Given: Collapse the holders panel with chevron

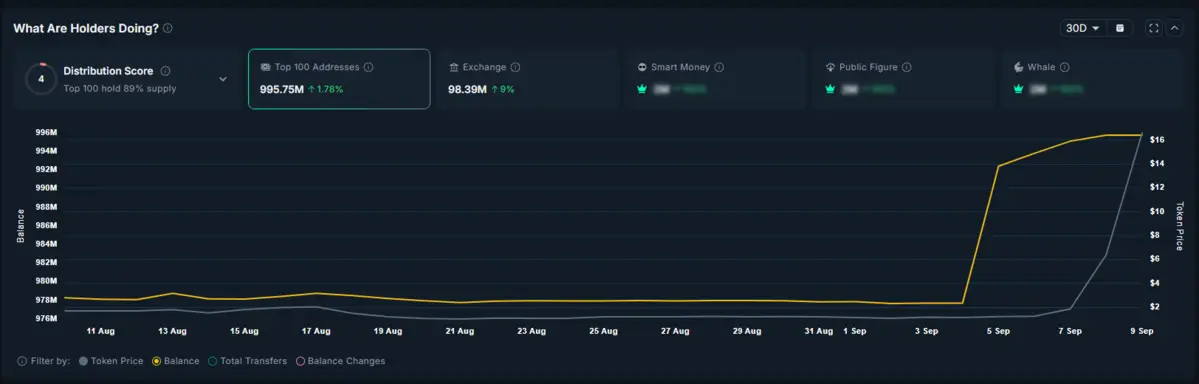Looking at the screenshot, I should point(1175,28).
